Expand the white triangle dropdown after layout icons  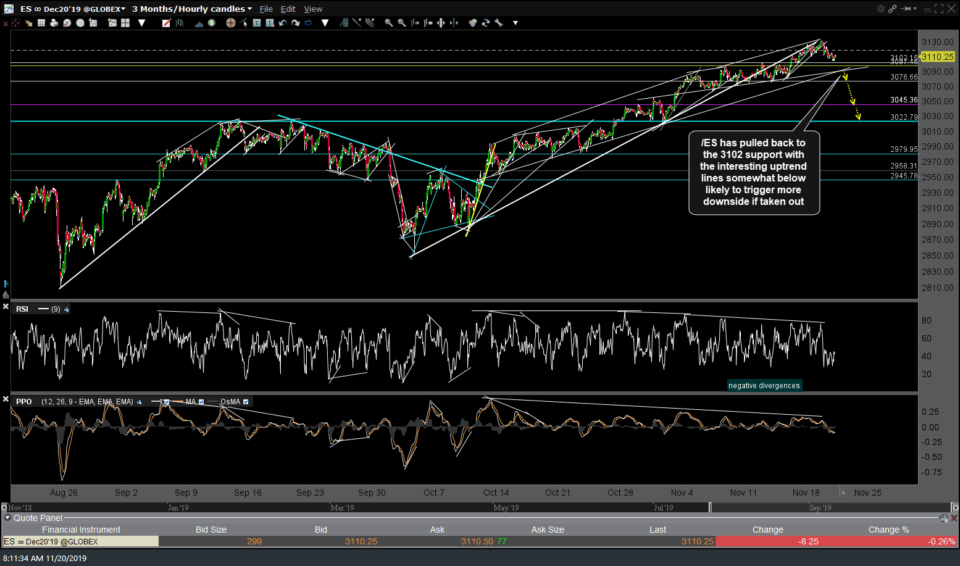[x=142, y=23]
